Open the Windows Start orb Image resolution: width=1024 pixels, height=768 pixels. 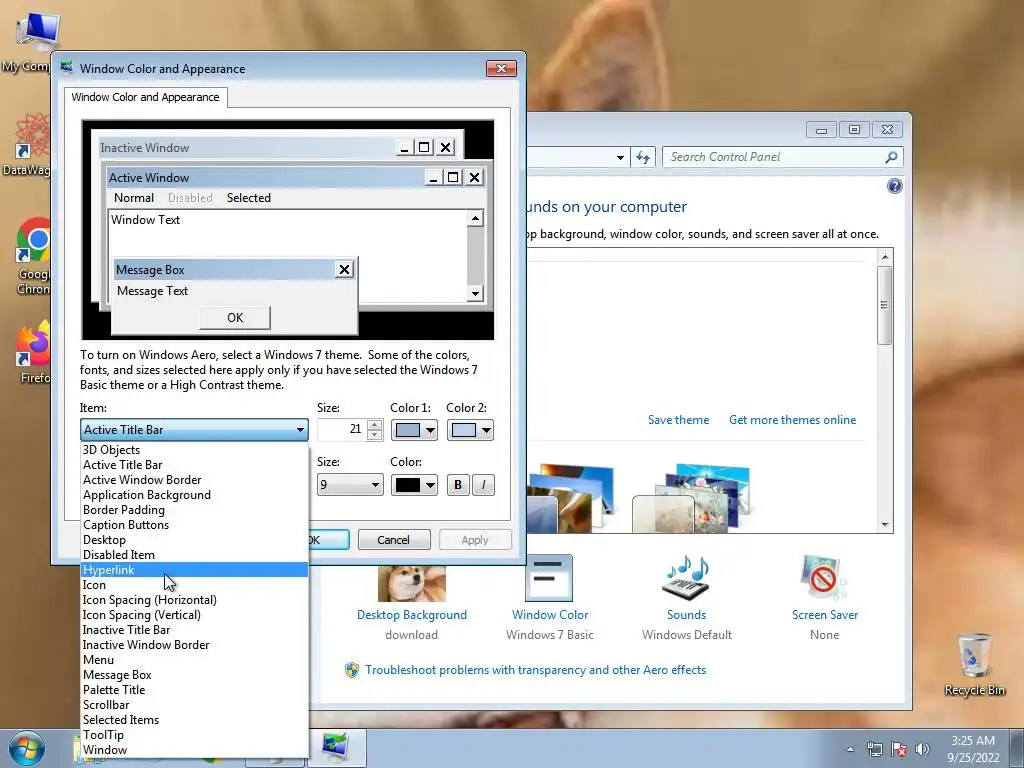click(x=26, y=748)
